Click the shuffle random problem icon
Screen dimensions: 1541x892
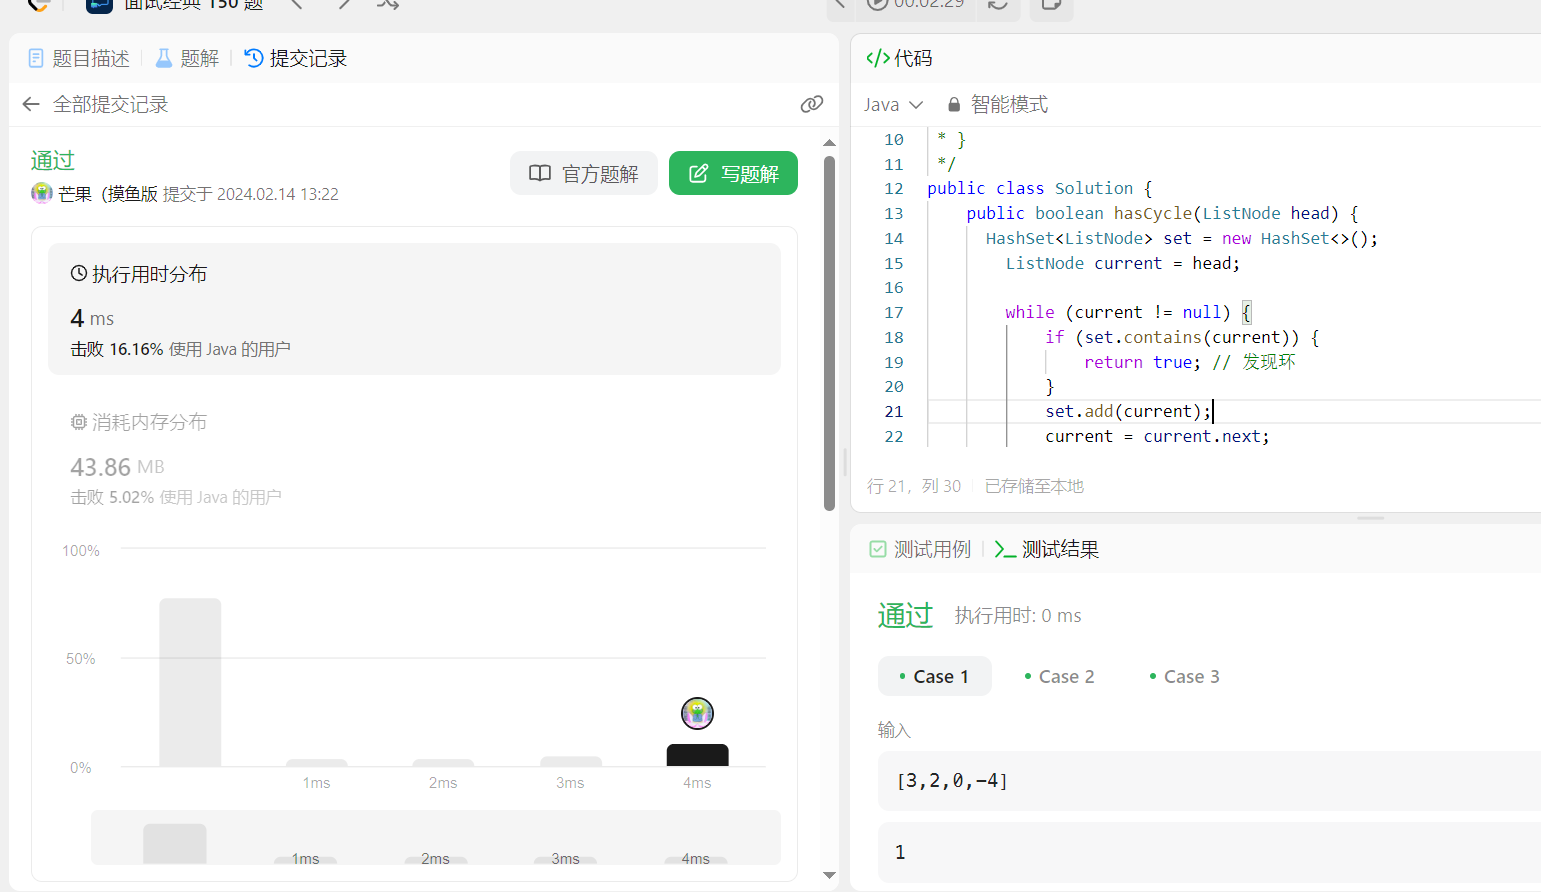pos(388,4)
